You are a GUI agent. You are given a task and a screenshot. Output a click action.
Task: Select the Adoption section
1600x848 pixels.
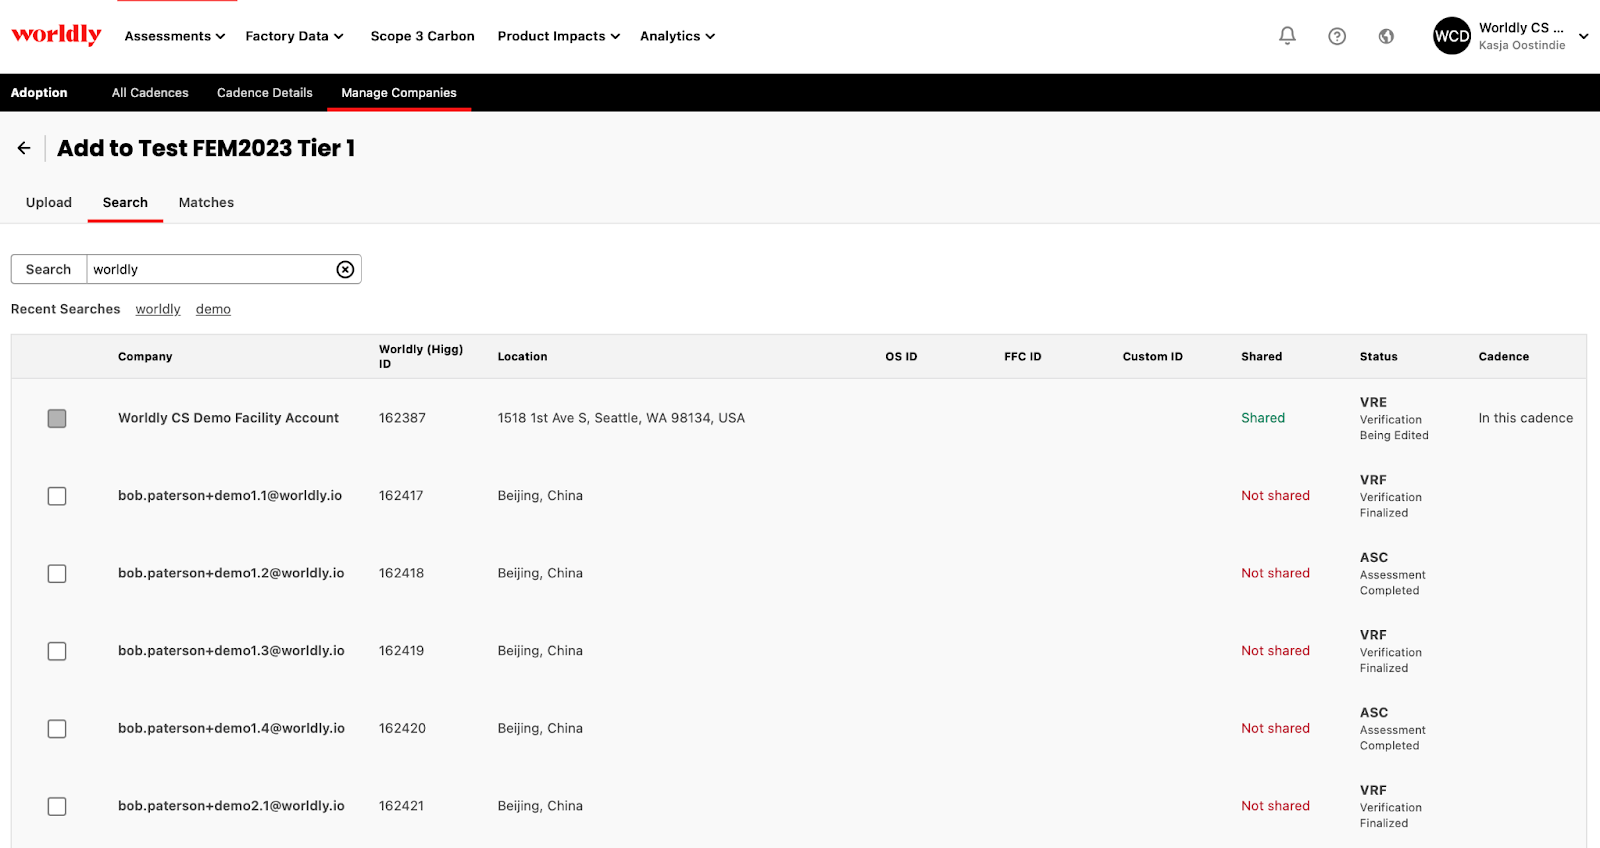39,92
